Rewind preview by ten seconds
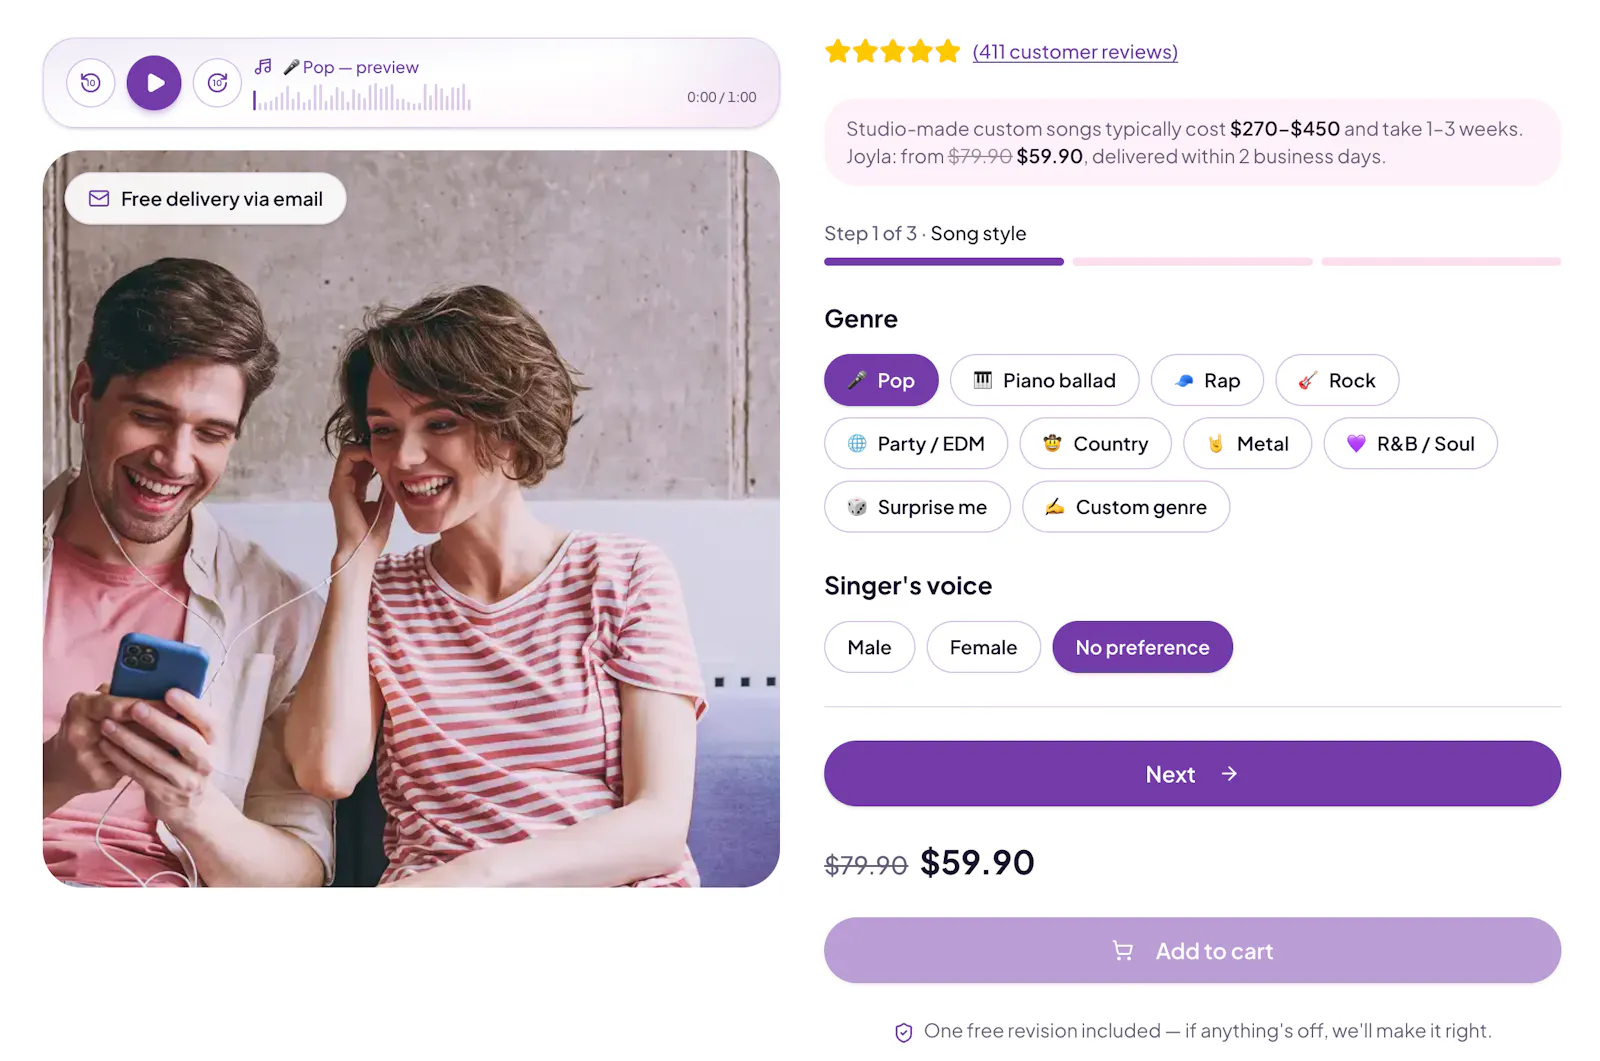Image resolution: width=1600 pixels, height=1061 pixels. (x=91, y=83)
